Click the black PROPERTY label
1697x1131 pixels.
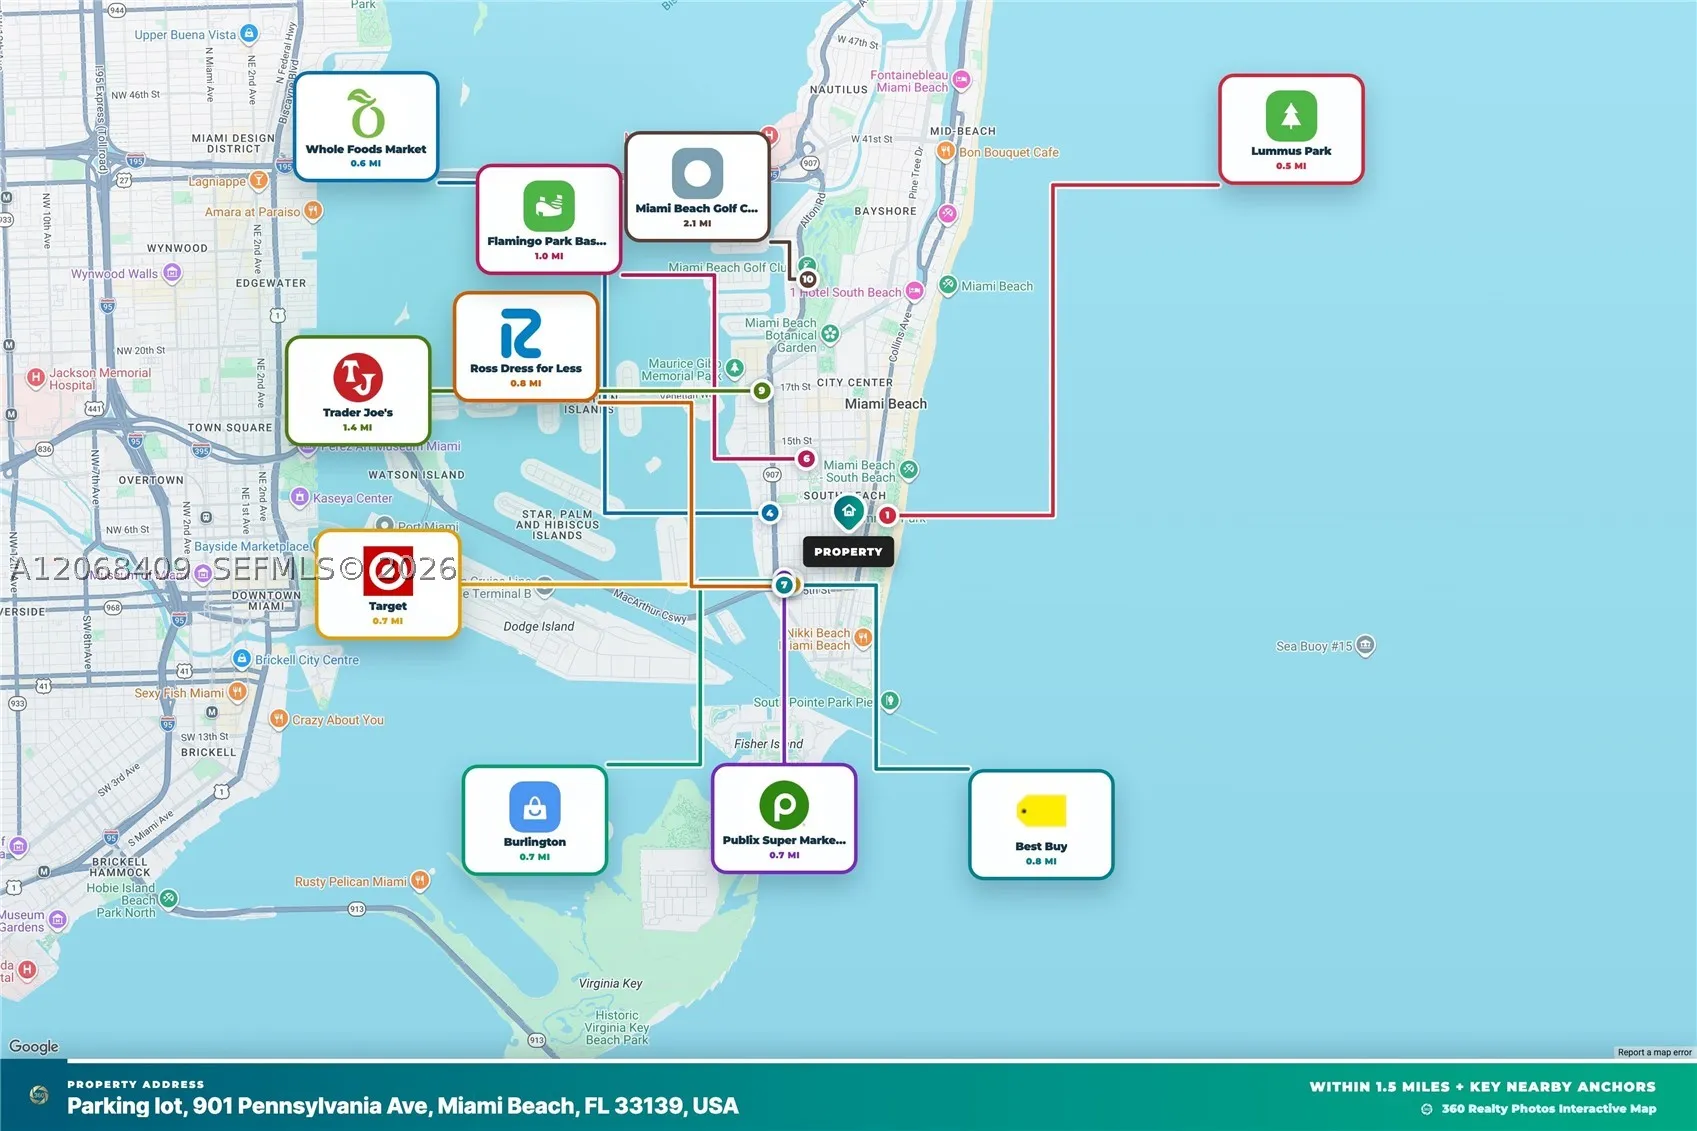(x=848, y=552)
